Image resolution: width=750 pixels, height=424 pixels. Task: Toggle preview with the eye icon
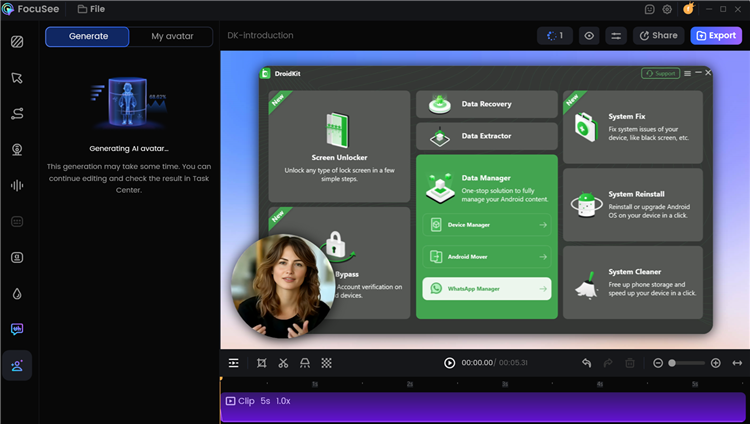(590, 36)
